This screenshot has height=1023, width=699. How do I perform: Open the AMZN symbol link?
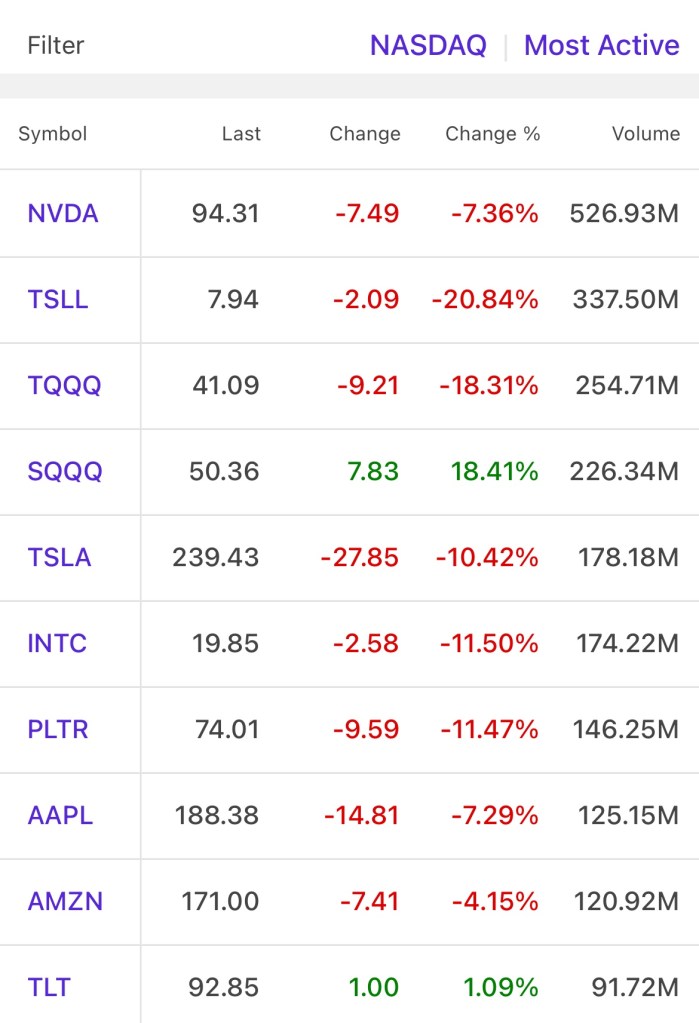click(x=65, y=901)
